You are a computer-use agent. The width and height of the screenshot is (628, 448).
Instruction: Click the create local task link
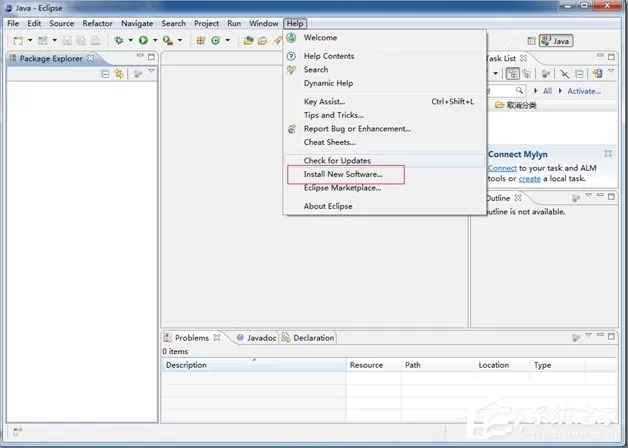pos(529,179)
